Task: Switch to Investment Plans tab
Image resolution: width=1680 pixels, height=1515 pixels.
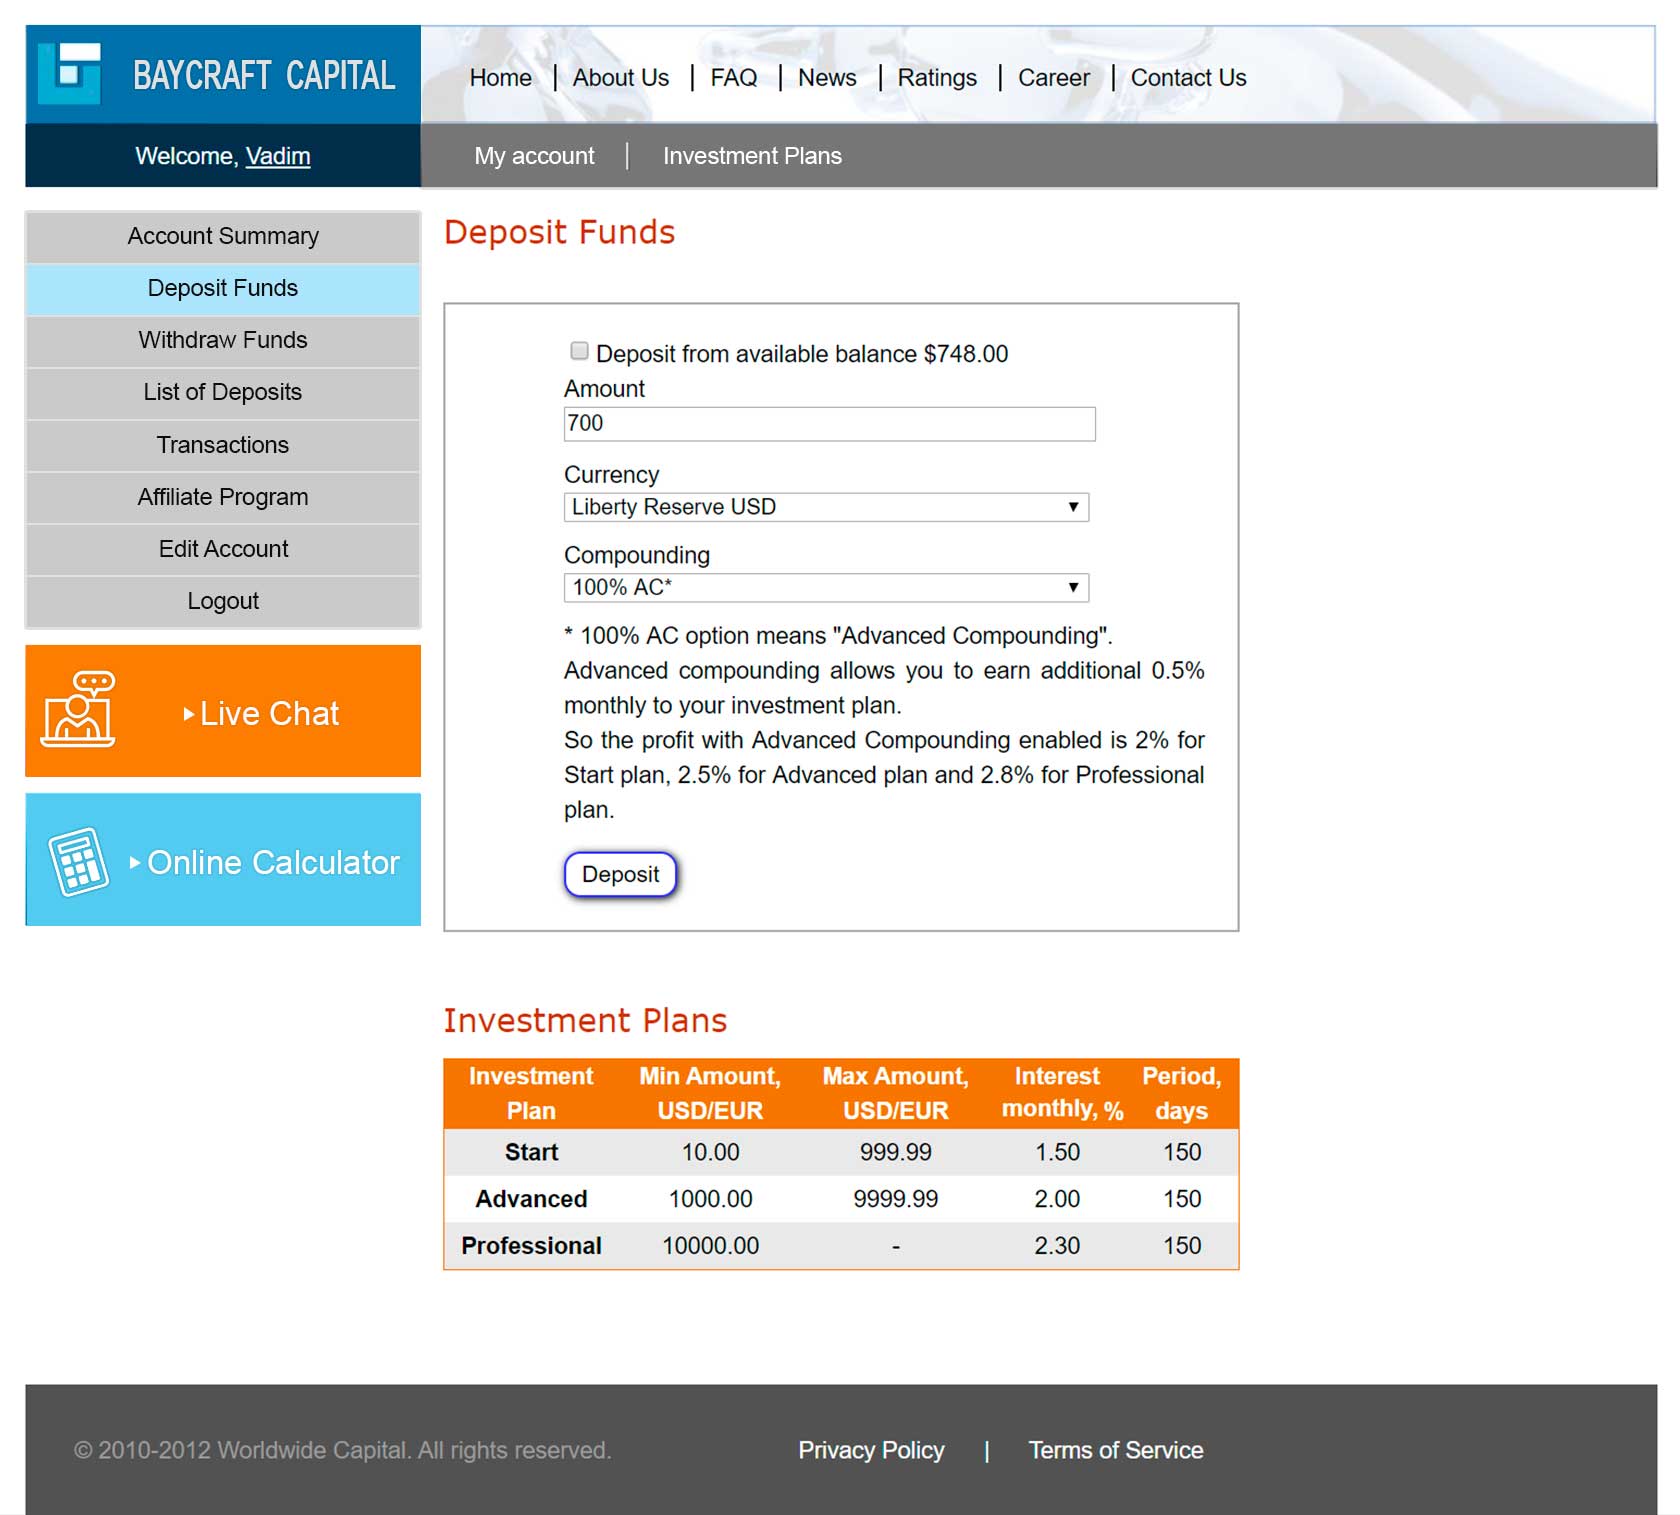Action: pos(752,156)
